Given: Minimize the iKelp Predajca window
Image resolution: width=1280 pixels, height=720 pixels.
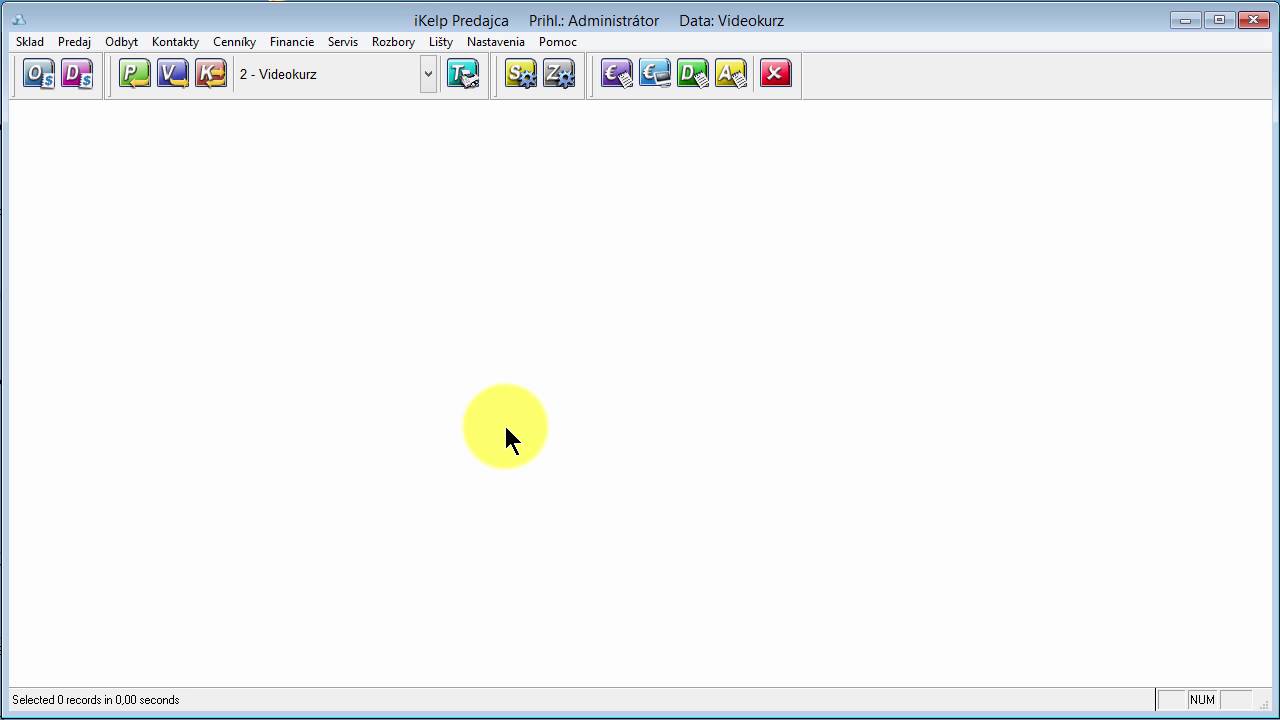Looking at the screenshot, I should tap(1185, 20).
